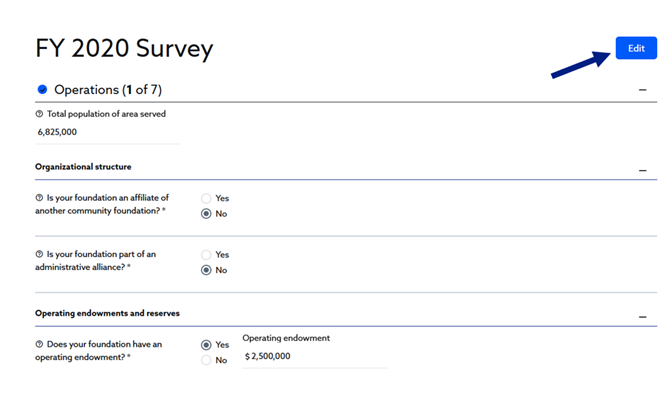Click help icon for operating endowment question
This screenshot has height=402, width=672.
point(39,344)
